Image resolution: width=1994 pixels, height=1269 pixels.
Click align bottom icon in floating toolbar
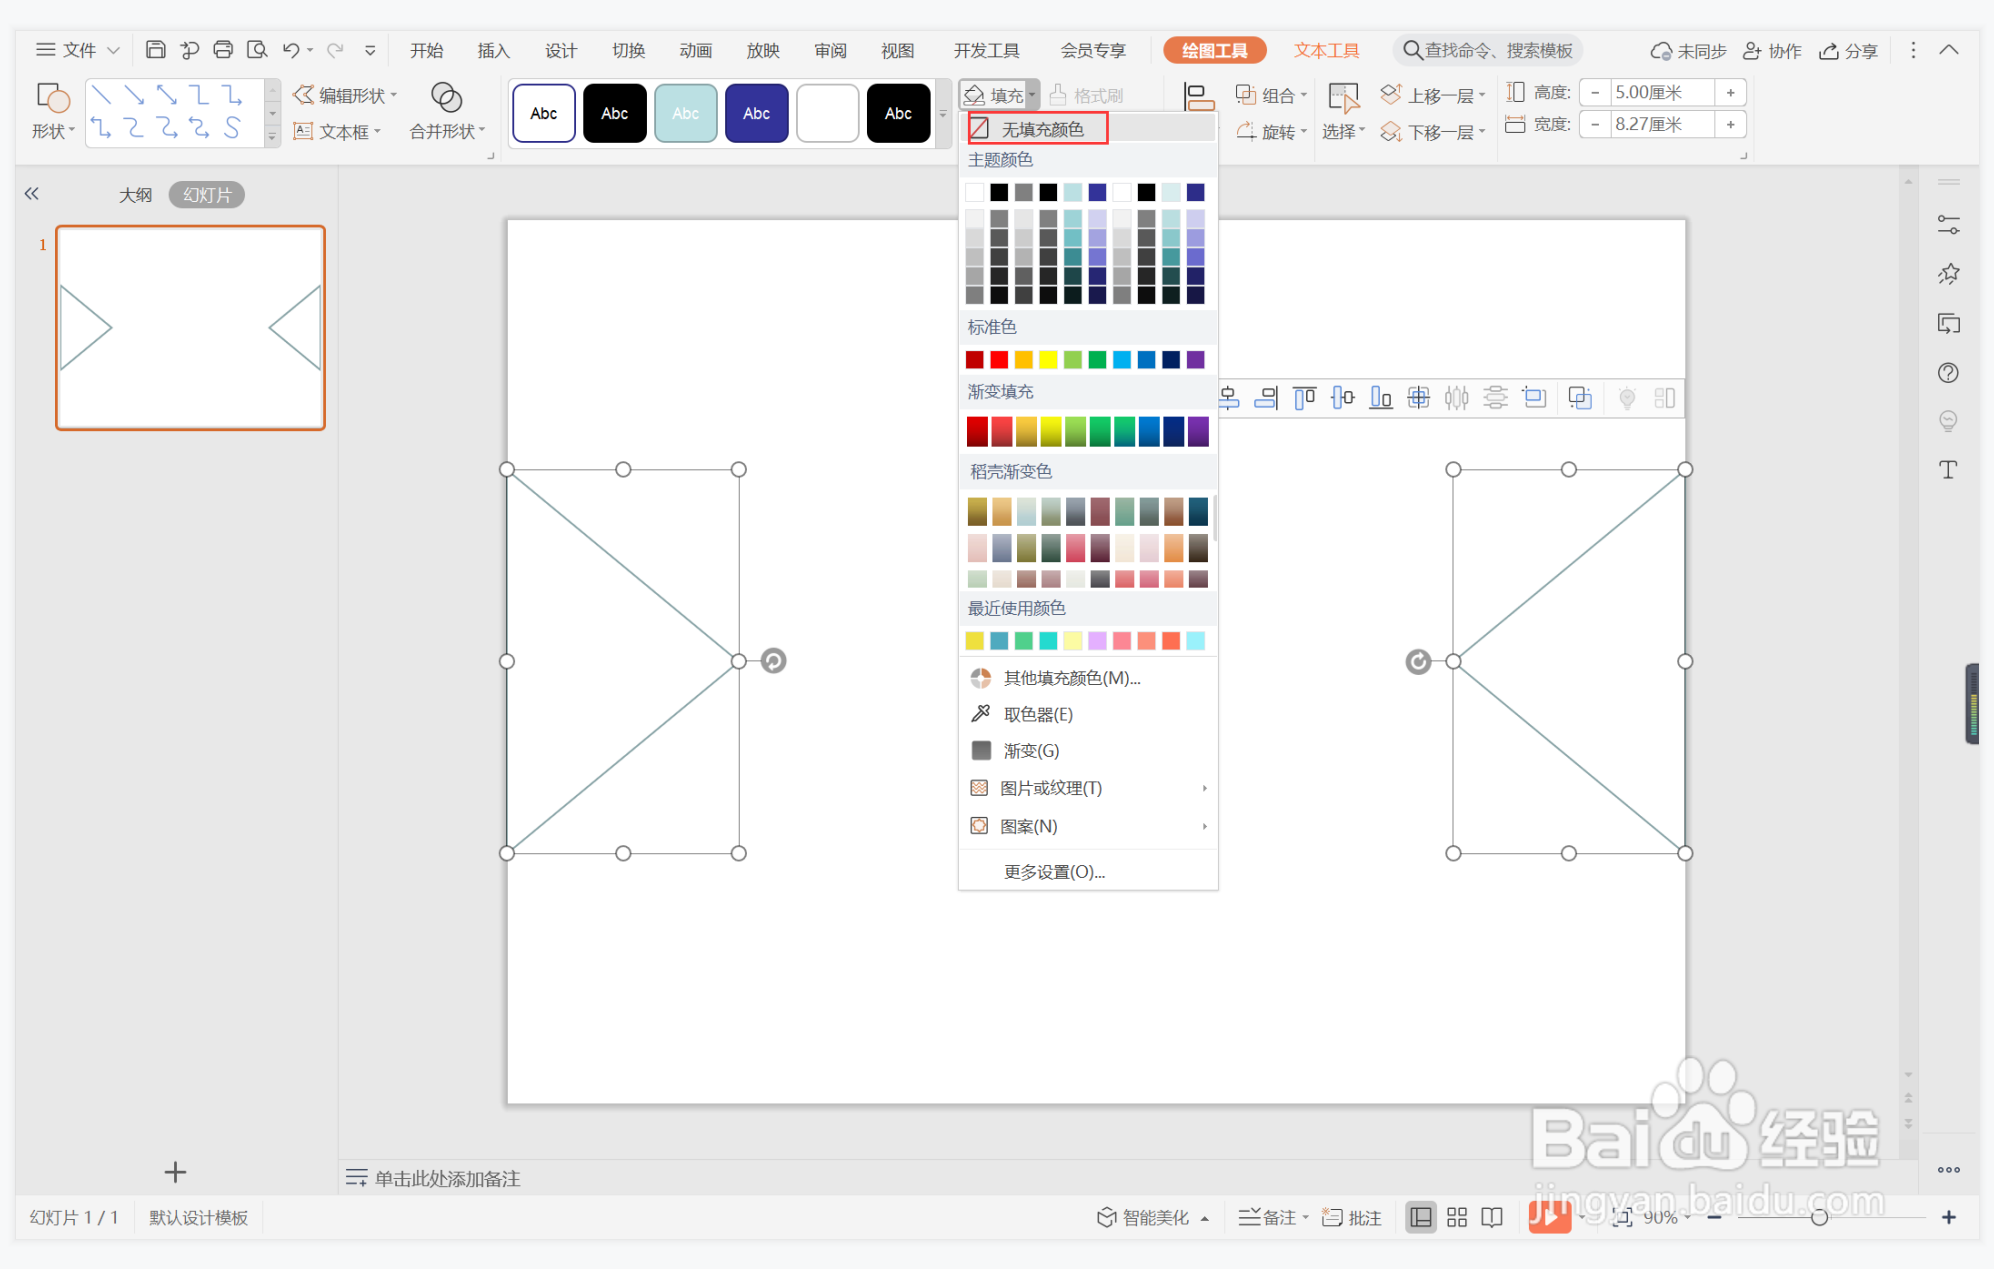[x=1380, y=398]
